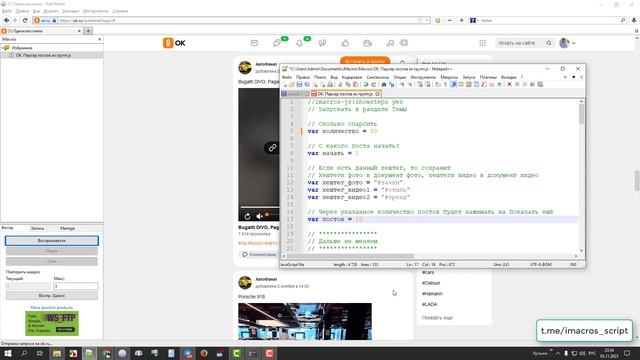This screenshot has height=360, width=640.
Task: Select the first inactive Notepad++ document tab
Action: pyautogui.click(x=295, y=94)
